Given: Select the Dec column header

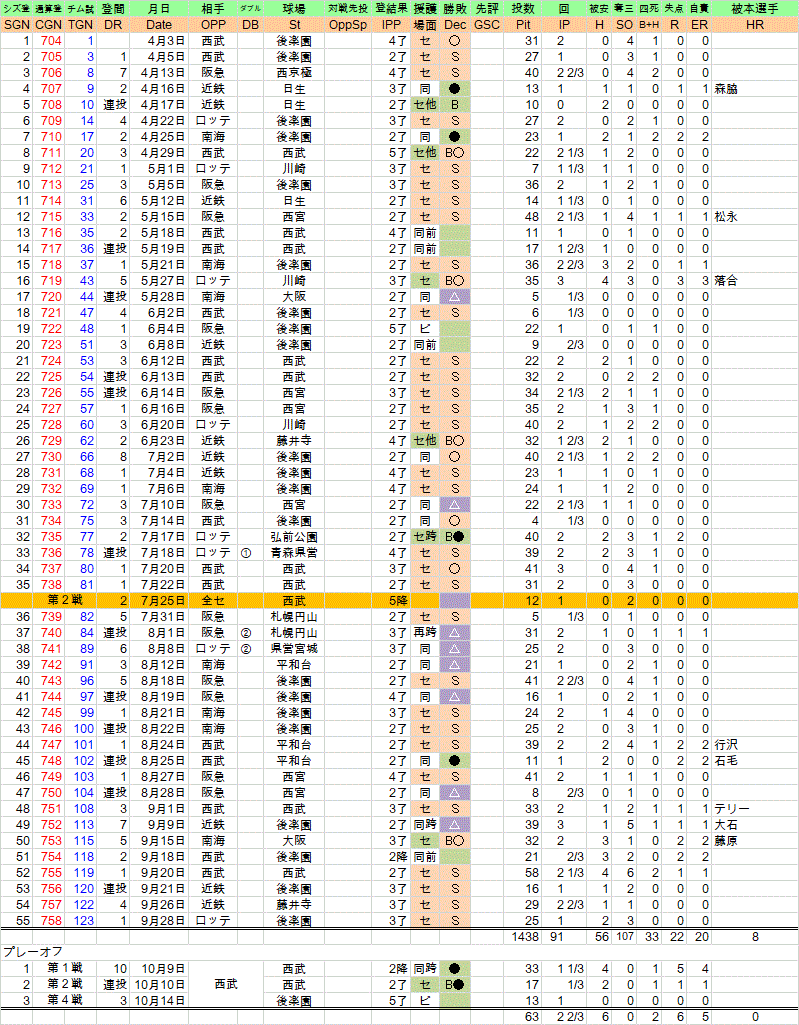Looking at the screenshot, I should point(454,25).
